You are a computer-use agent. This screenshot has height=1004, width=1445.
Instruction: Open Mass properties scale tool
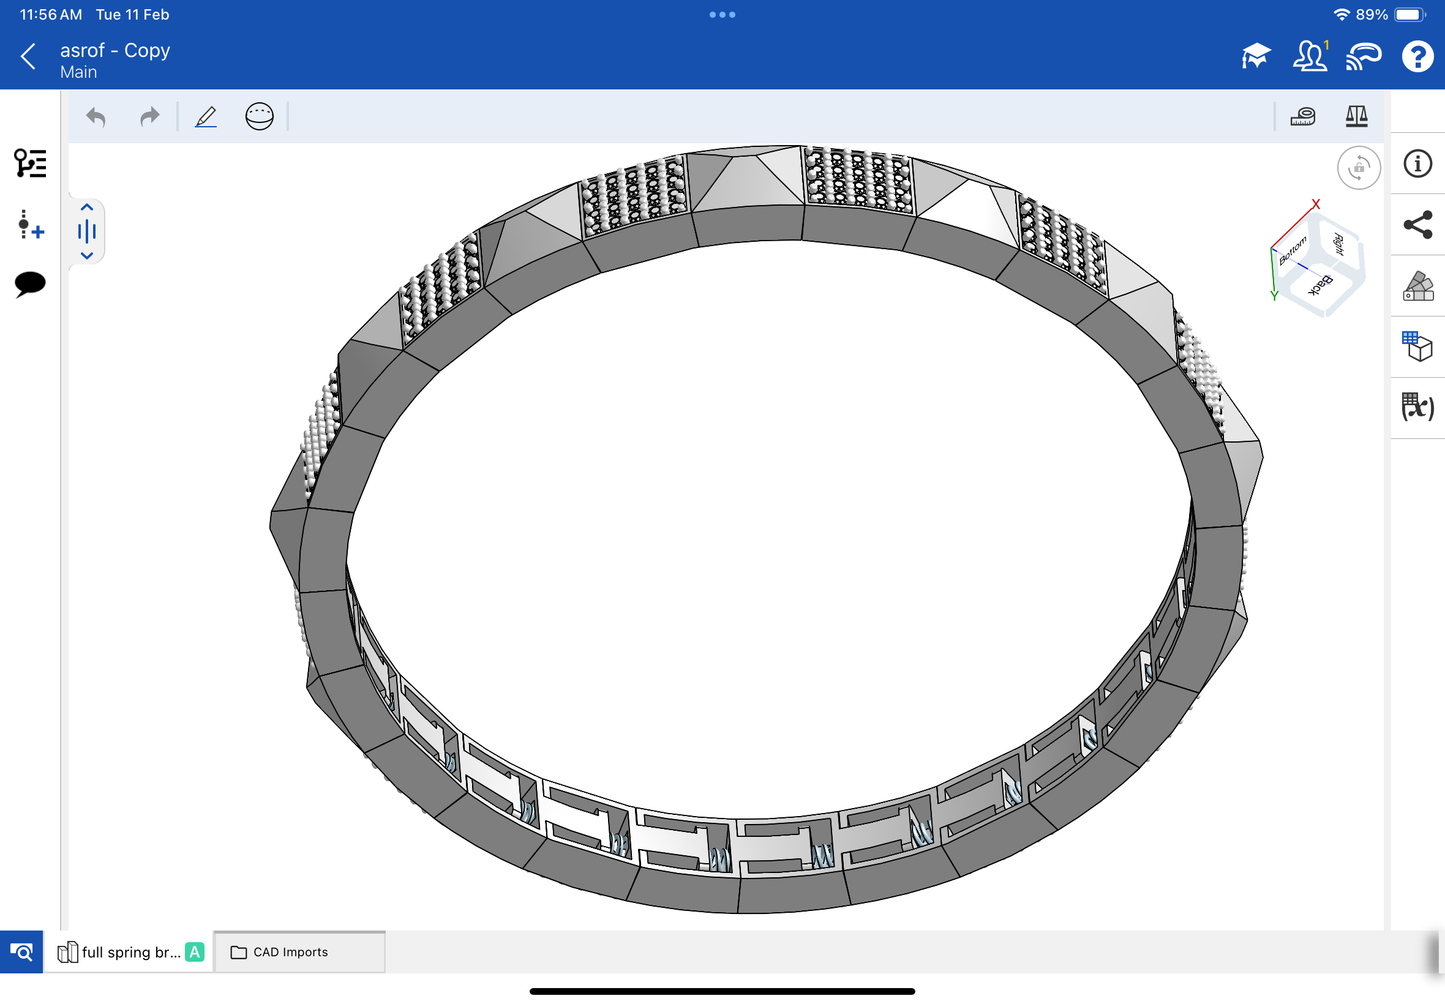[x=1356, y=117]
